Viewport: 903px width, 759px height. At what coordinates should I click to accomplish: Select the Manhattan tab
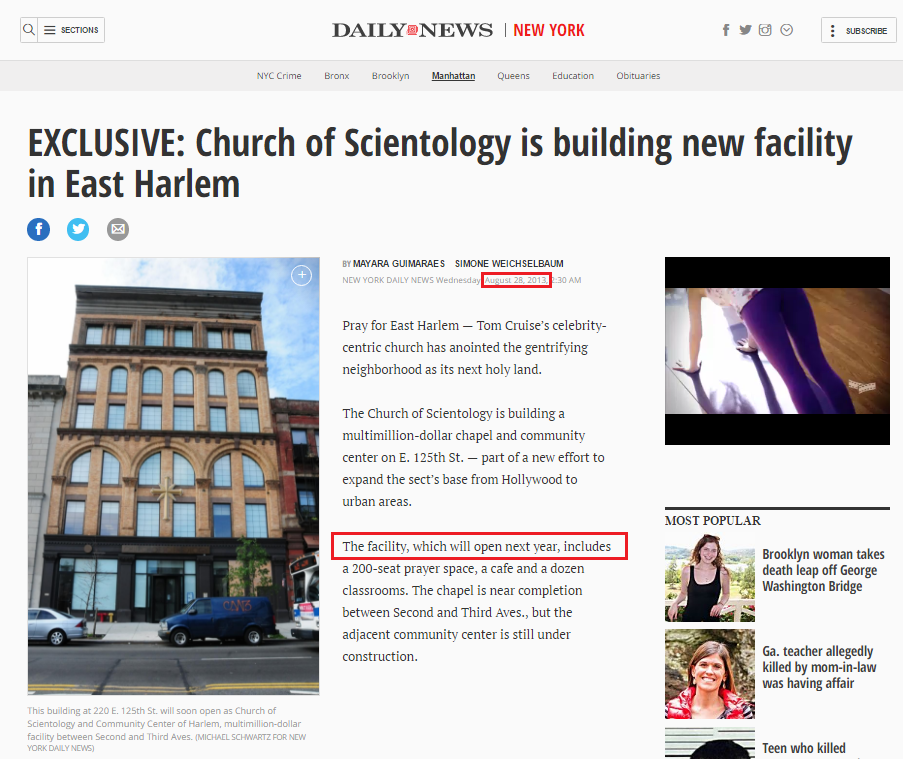(453, 76)
